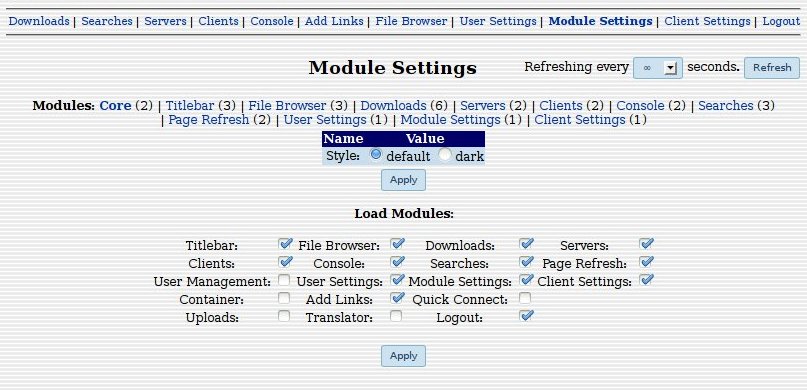Open Console module in Modules list
Viewport: 807px width, 390px height.
640,105
